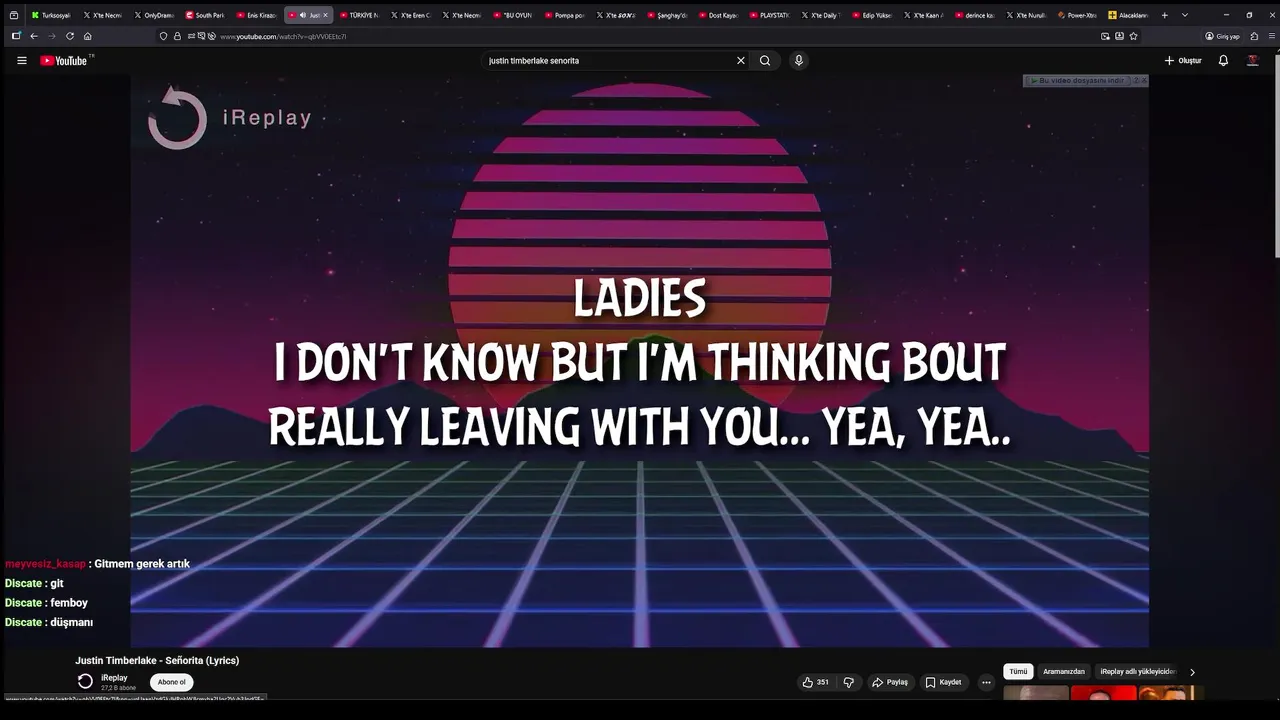Go back in browser history
Viewport: 1280px width, 720px height.
tap(34, 36)
